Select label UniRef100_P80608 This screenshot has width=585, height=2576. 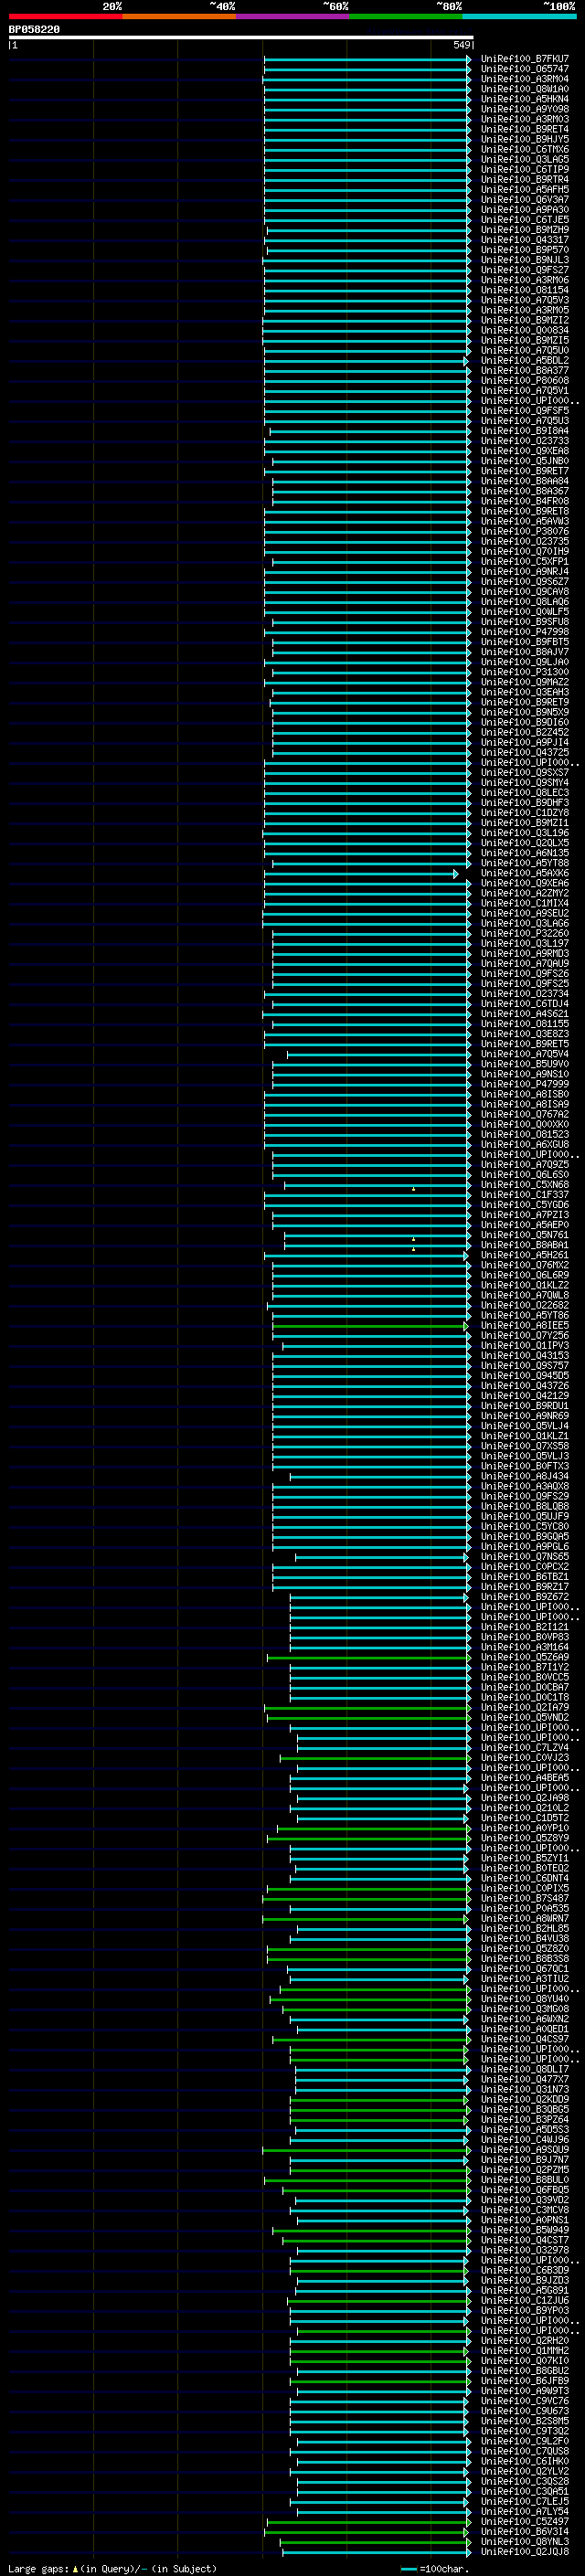(x=525, y=380)
